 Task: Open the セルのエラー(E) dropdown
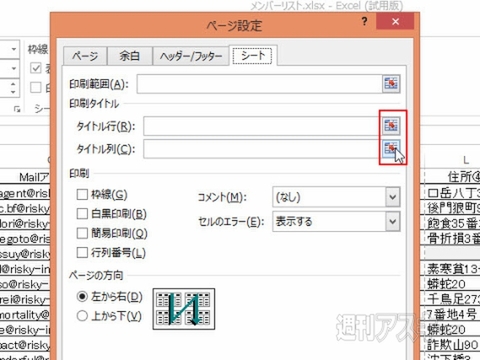393,222
